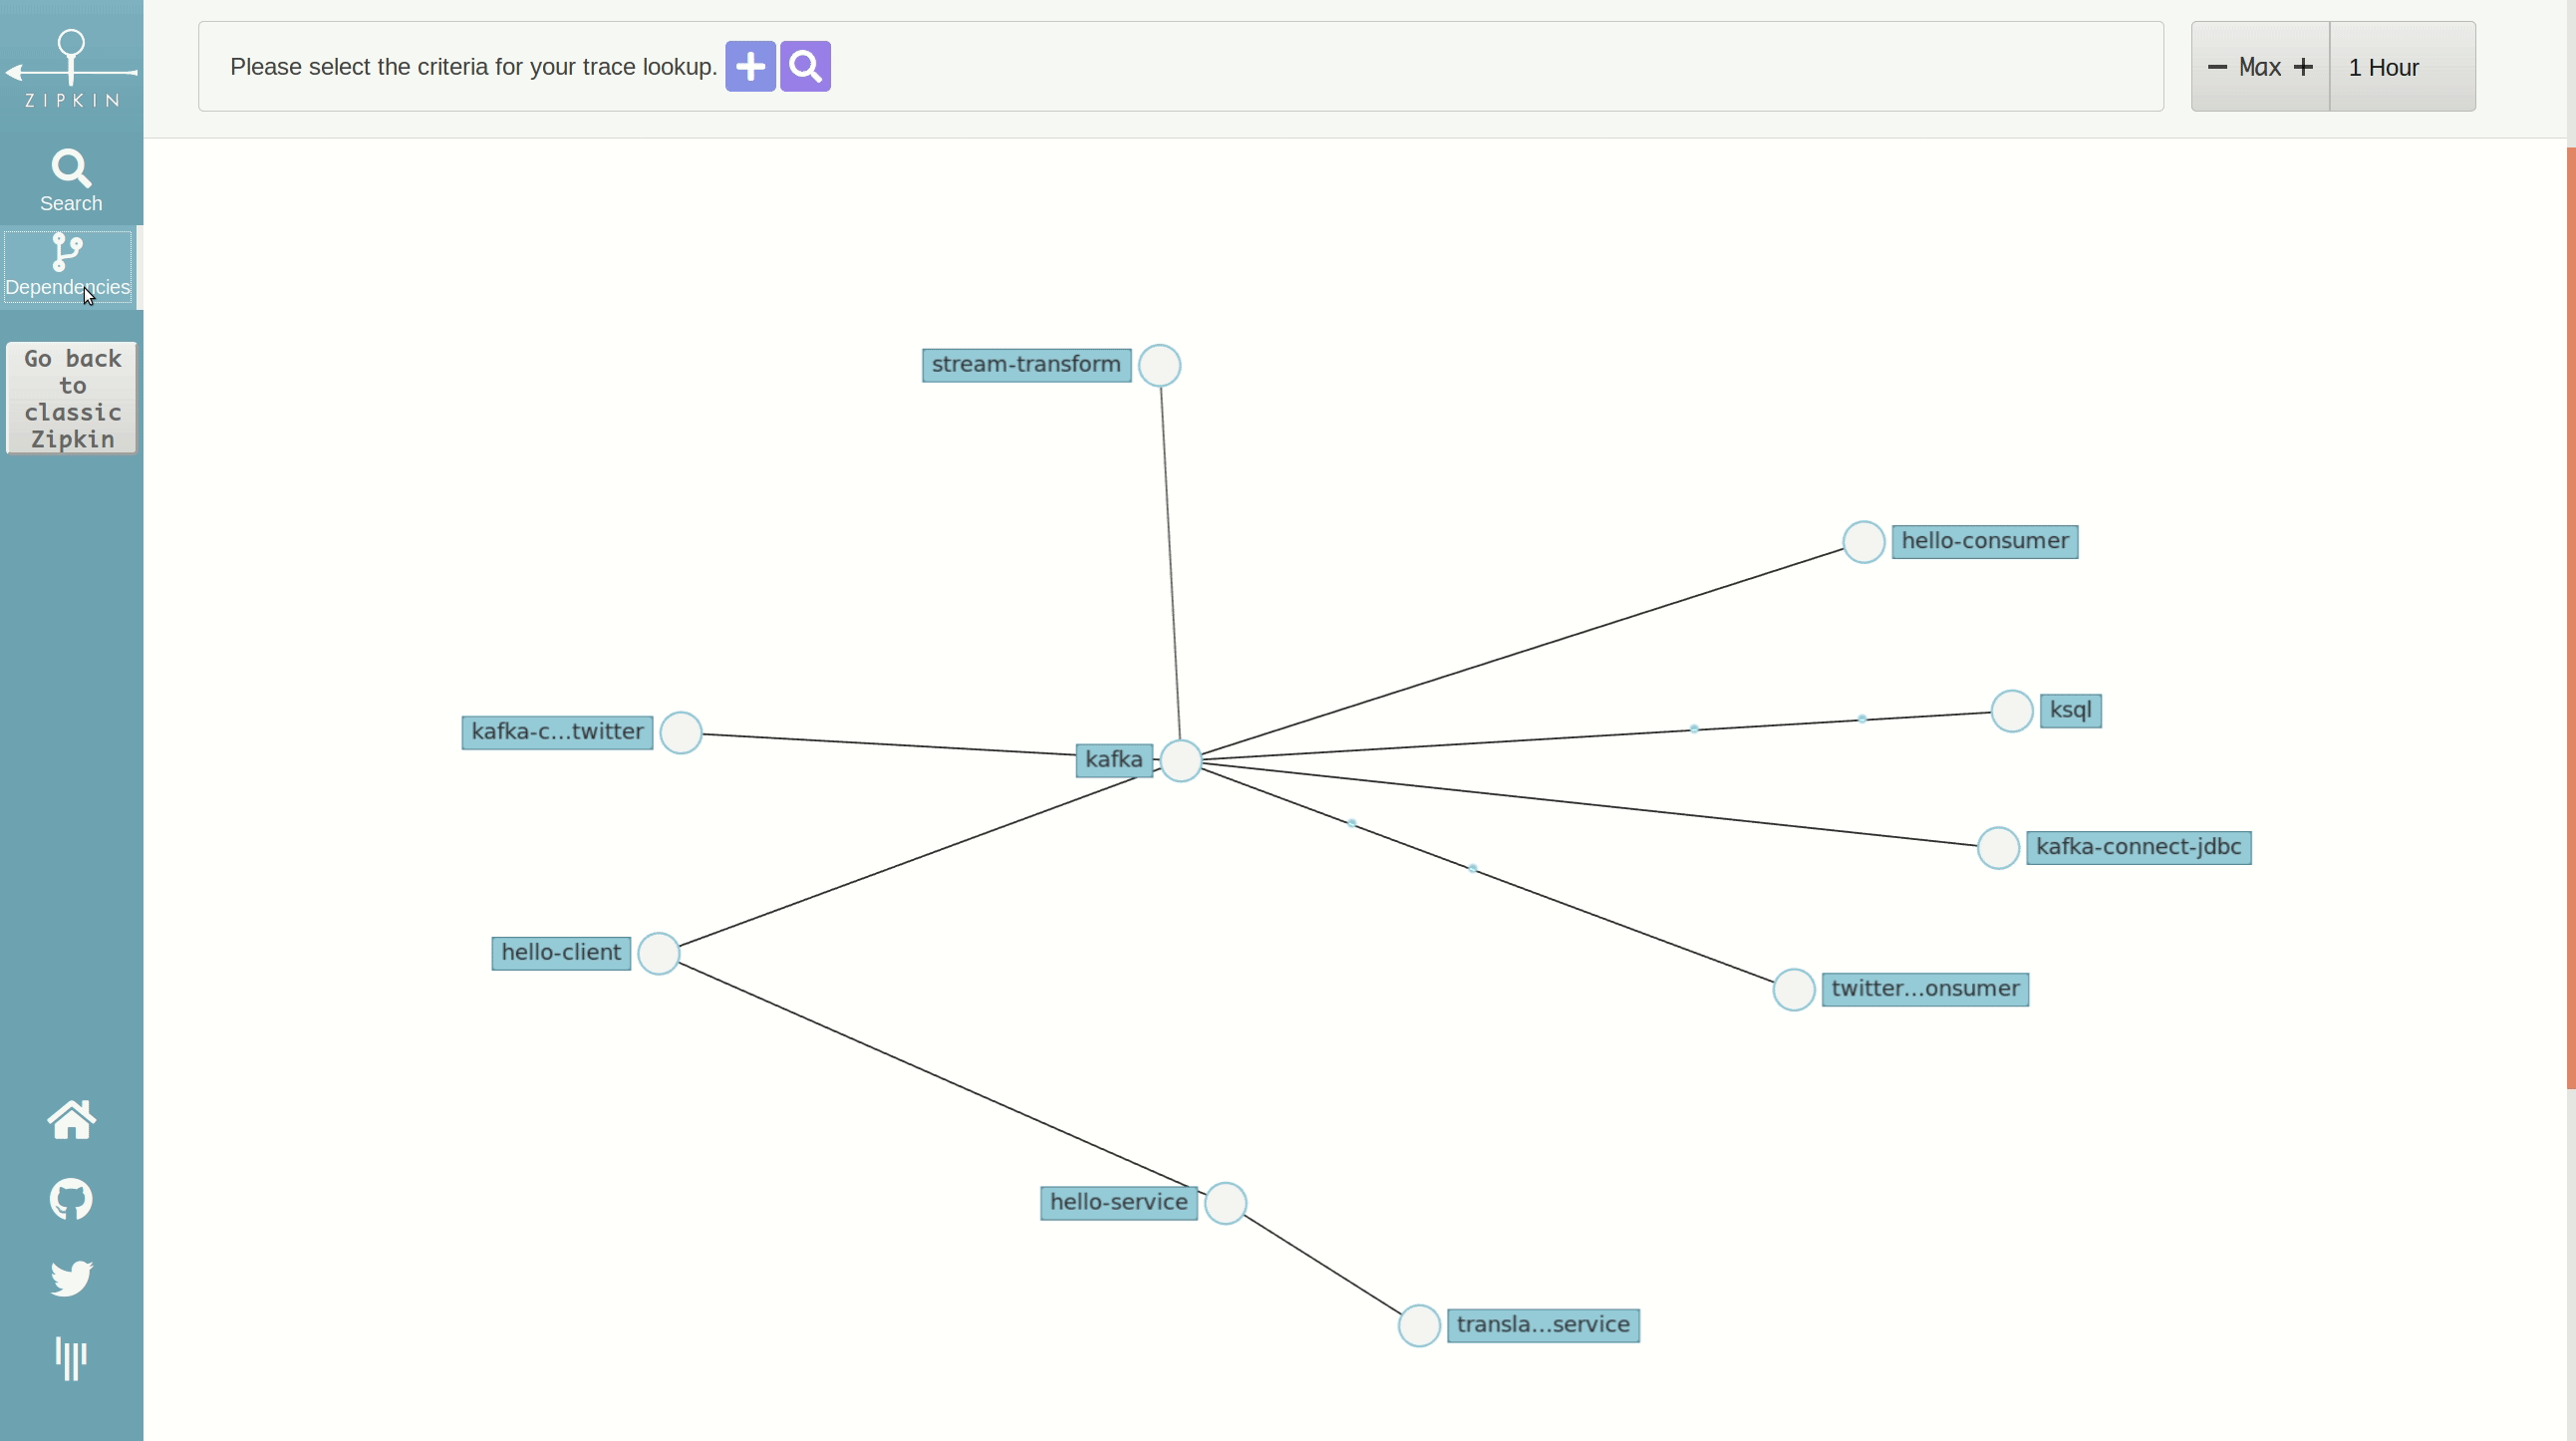
Task: Click the kafka-c...twitter label
Action: tap(557, 732)
